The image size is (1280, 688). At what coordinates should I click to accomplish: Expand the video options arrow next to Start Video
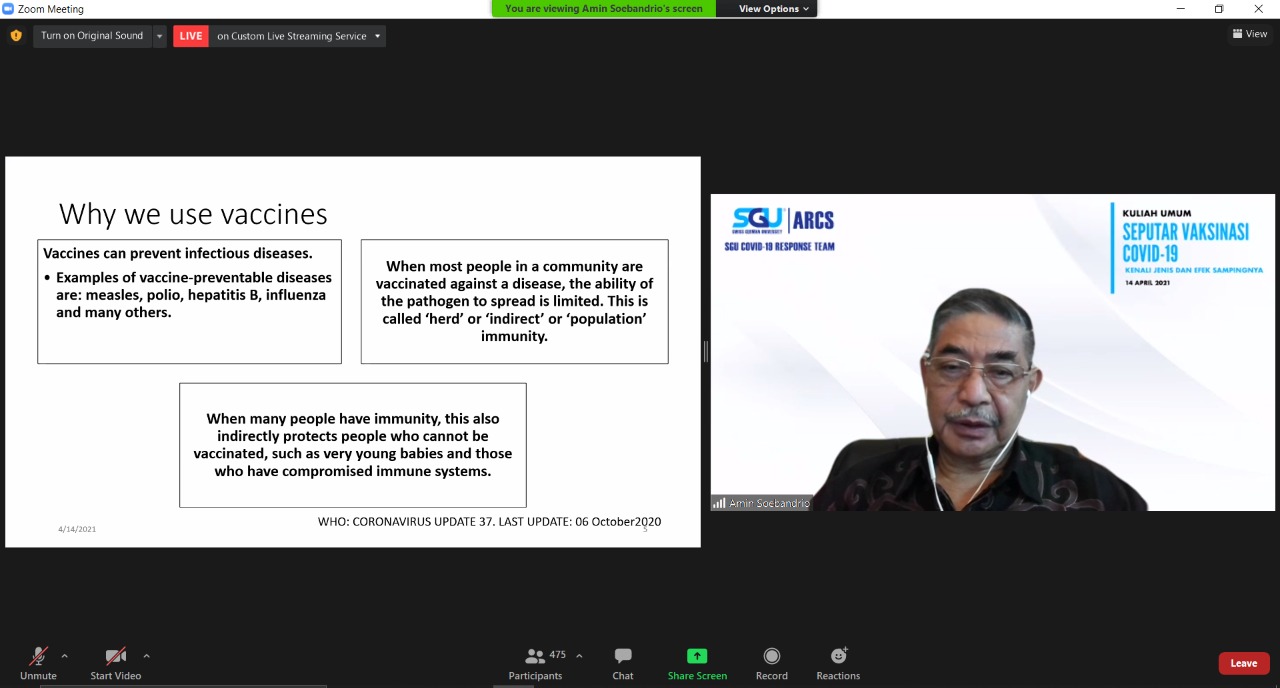coord(146,656)
